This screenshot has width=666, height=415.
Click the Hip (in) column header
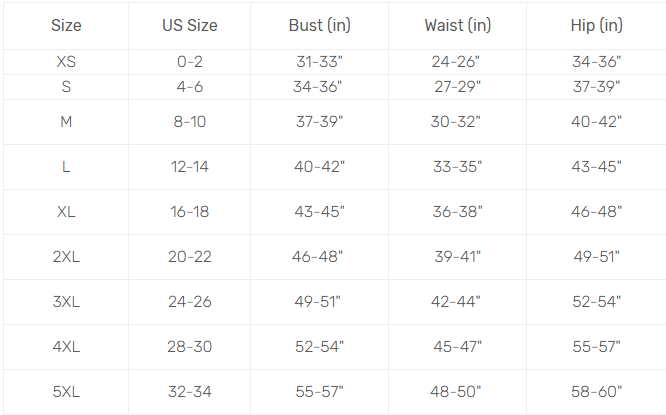coord(596,25)
